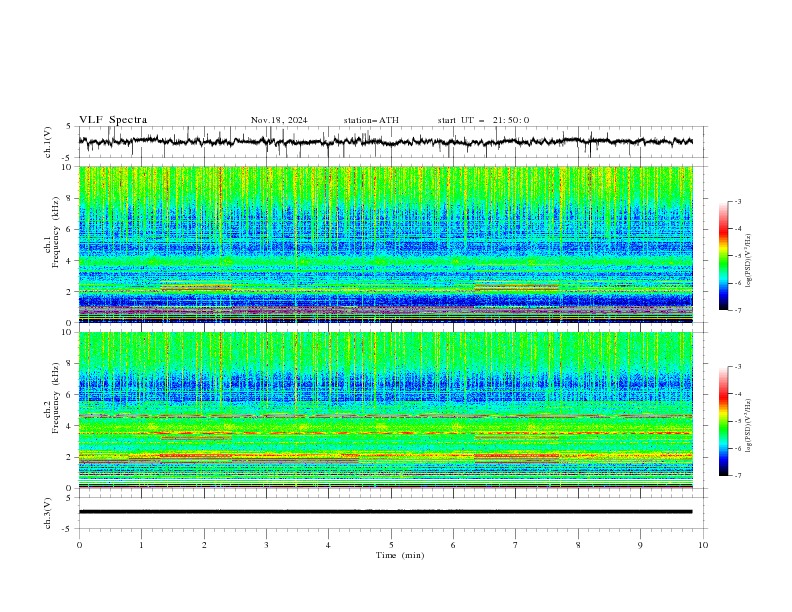Screen dimensions: 792x612
Task: Click tick label "3" on the Time axis
Action: (x=267, y=545)
